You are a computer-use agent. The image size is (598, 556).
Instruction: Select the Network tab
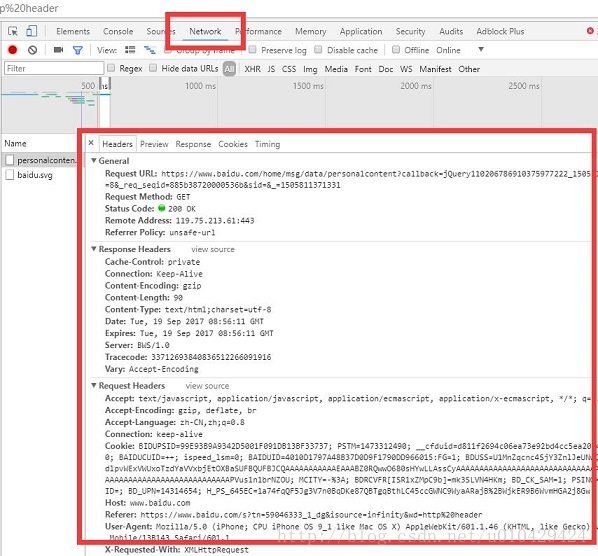click(x=205, y=31)
